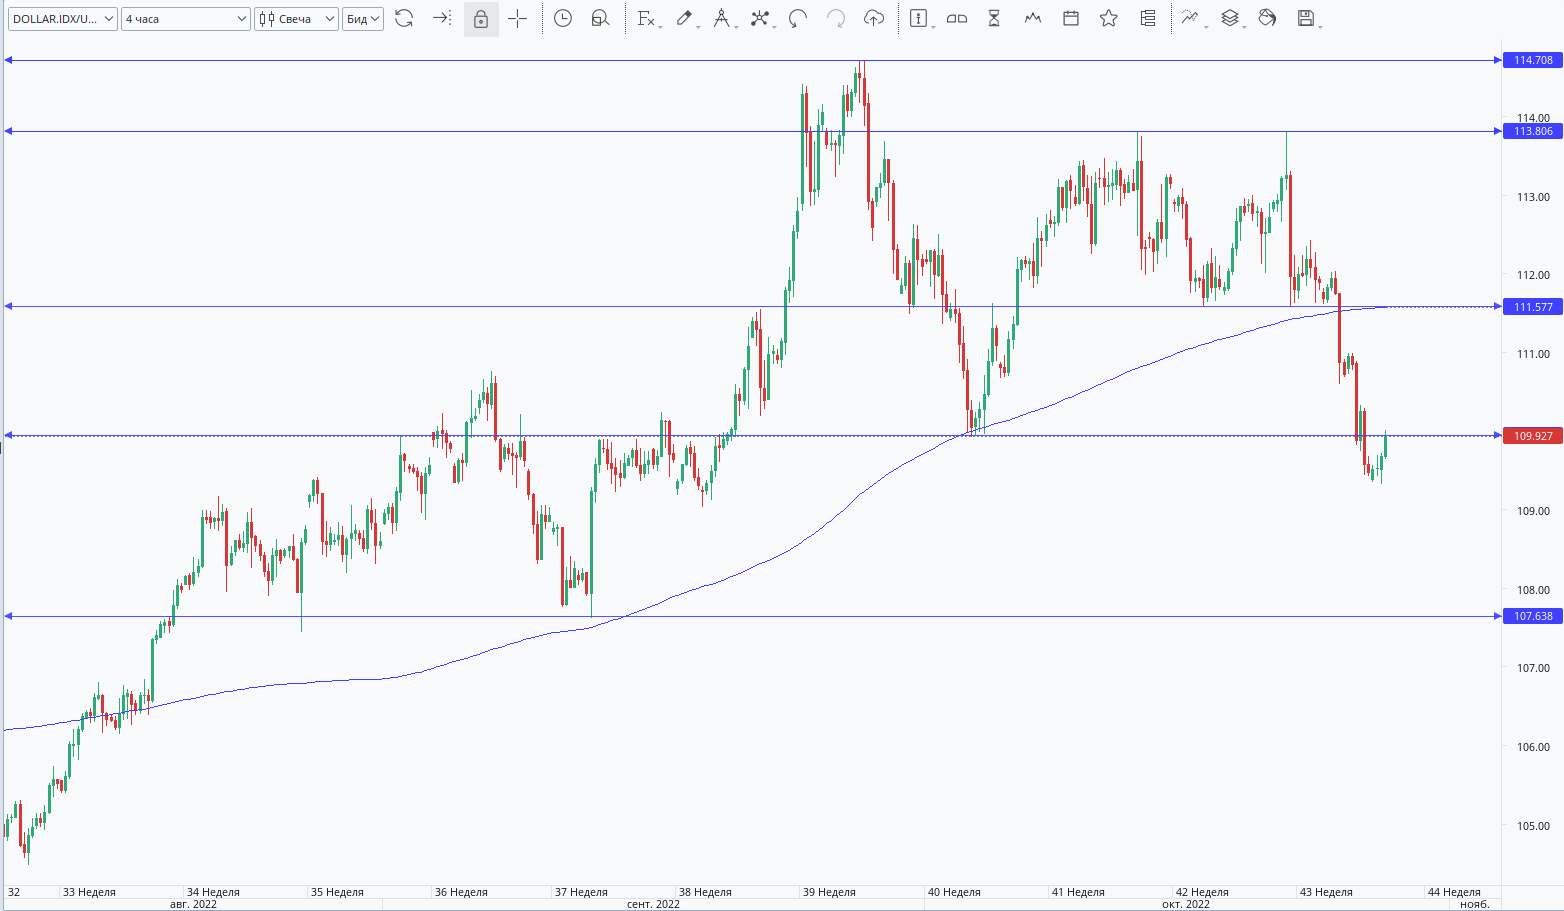Click the сент. 2022 month label
This screenshot has width=1564, height=911.
(653, 904)
